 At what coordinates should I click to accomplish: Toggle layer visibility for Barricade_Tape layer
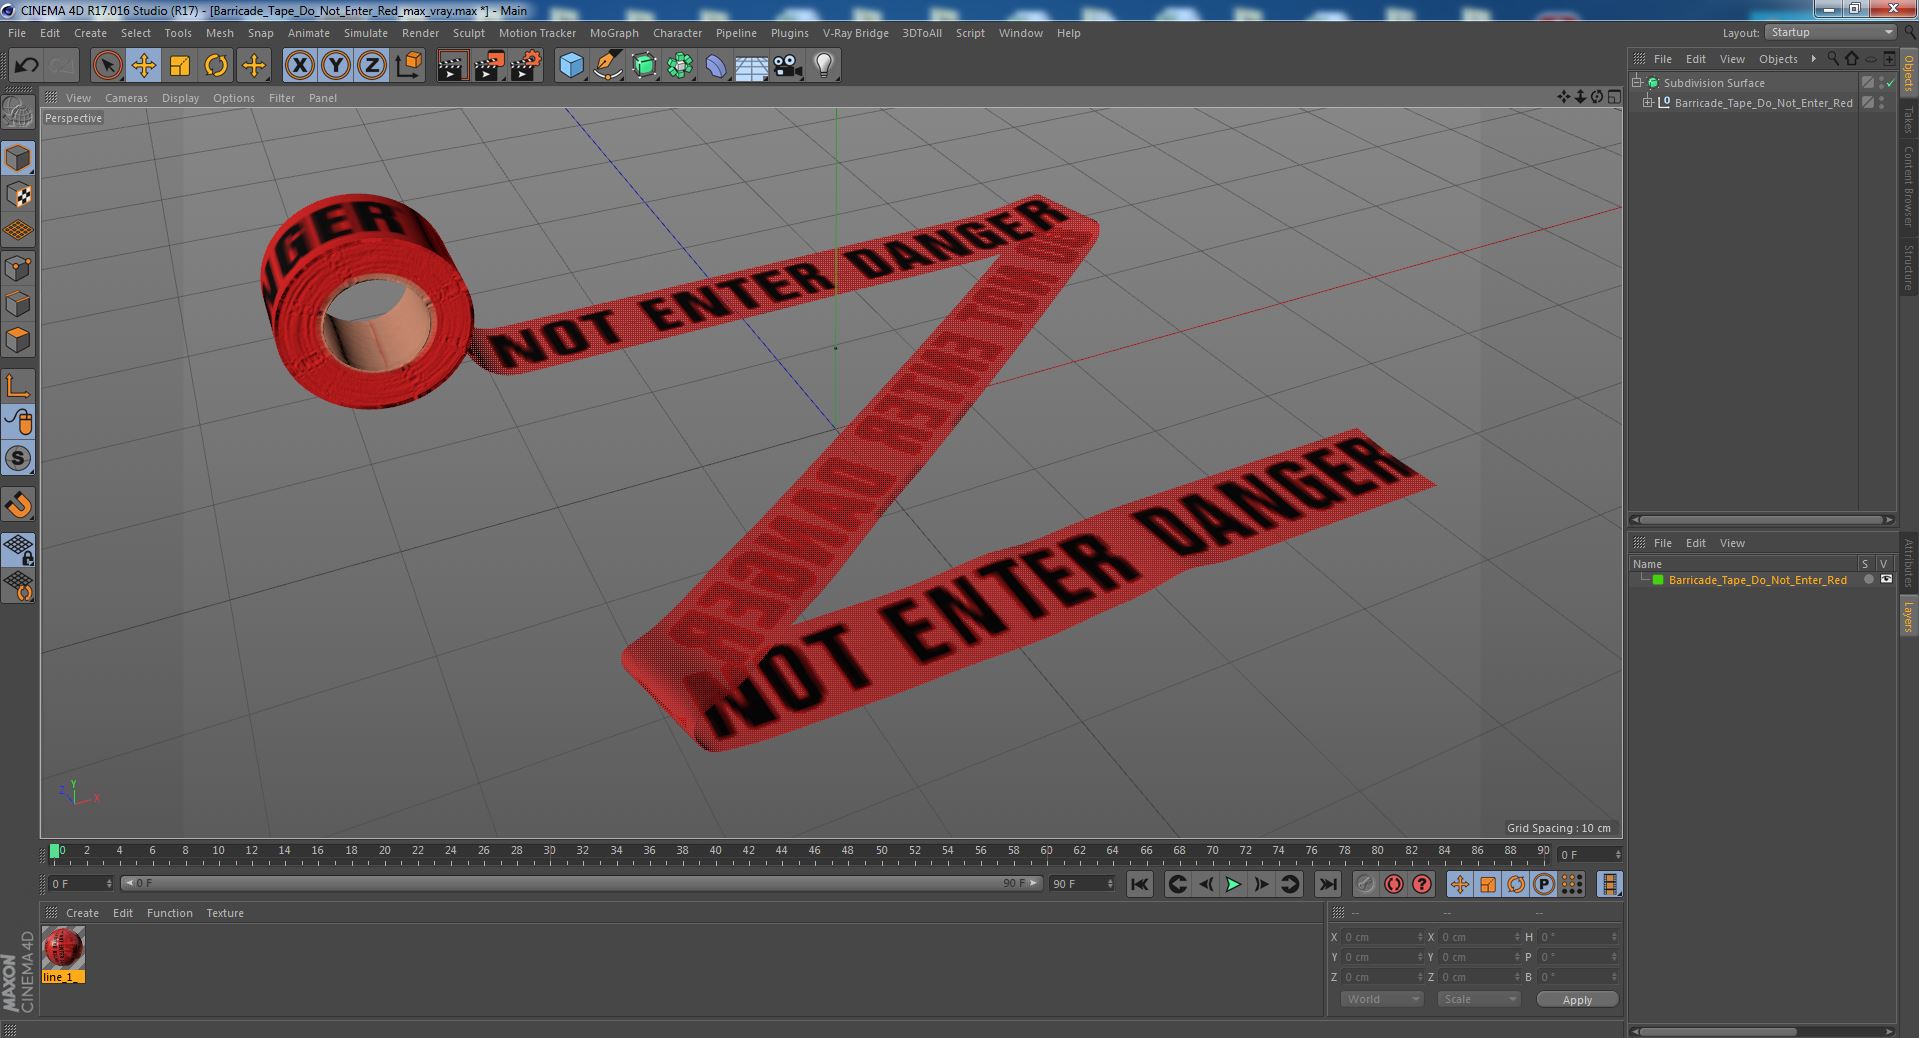(x=1886, y=579)
